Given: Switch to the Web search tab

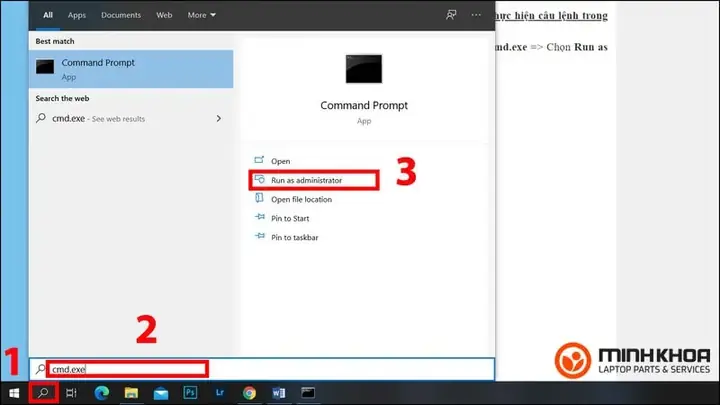Looking at the screenshot, I should pos(164,15).
